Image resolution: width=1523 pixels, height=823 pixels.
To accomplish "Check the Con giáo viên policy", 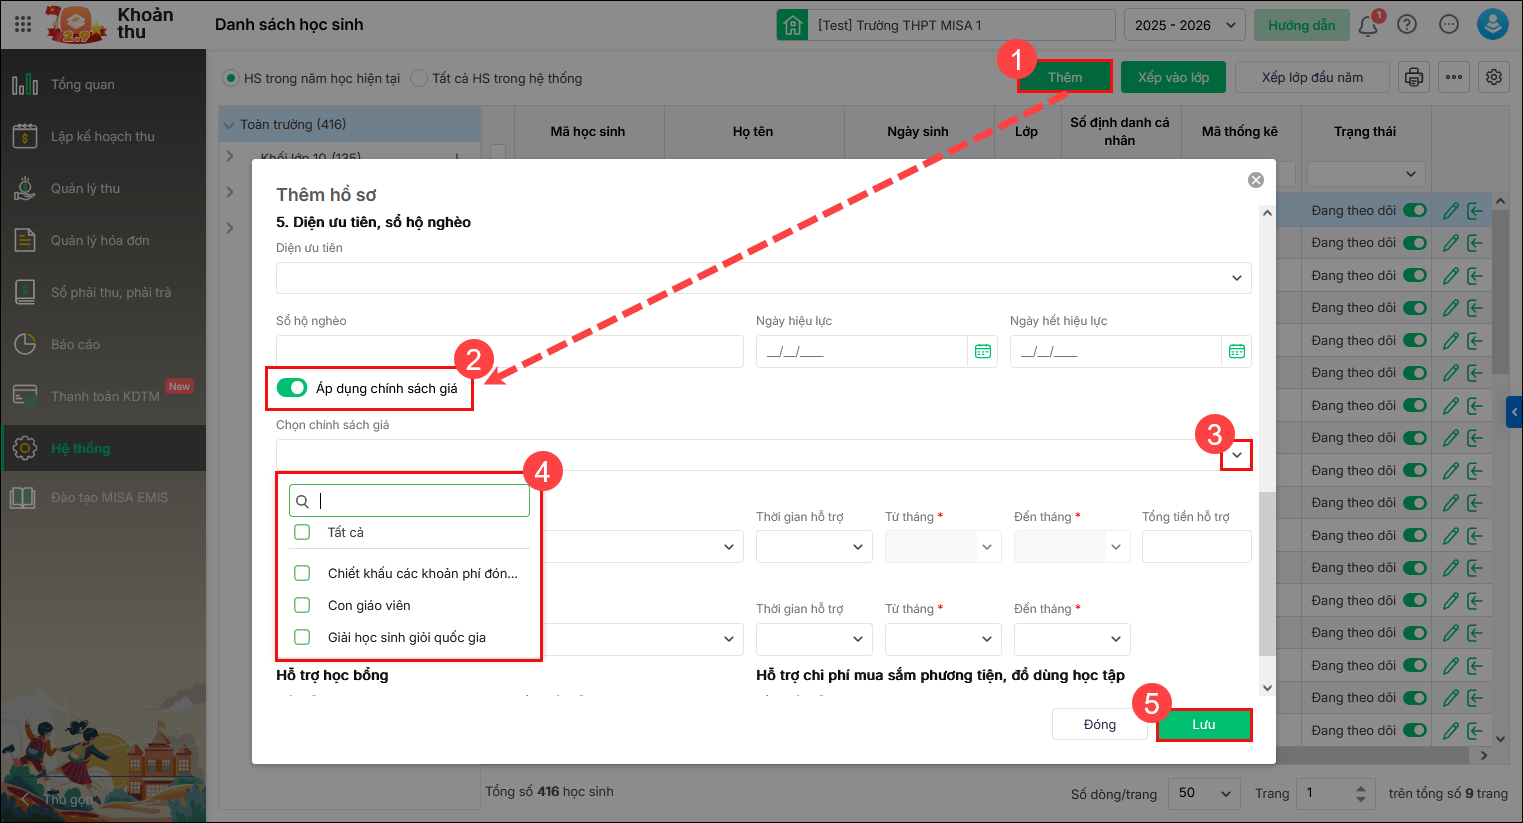I will point(302,605).
